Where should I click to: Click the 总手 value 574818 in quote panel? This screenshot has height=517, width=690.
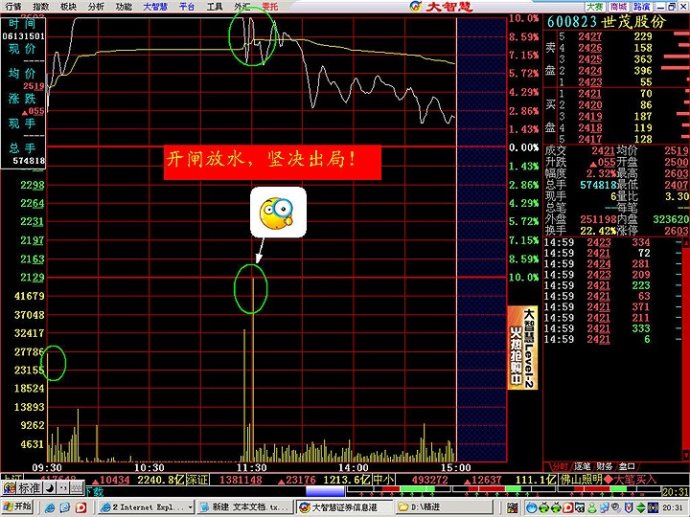(598, 185)
